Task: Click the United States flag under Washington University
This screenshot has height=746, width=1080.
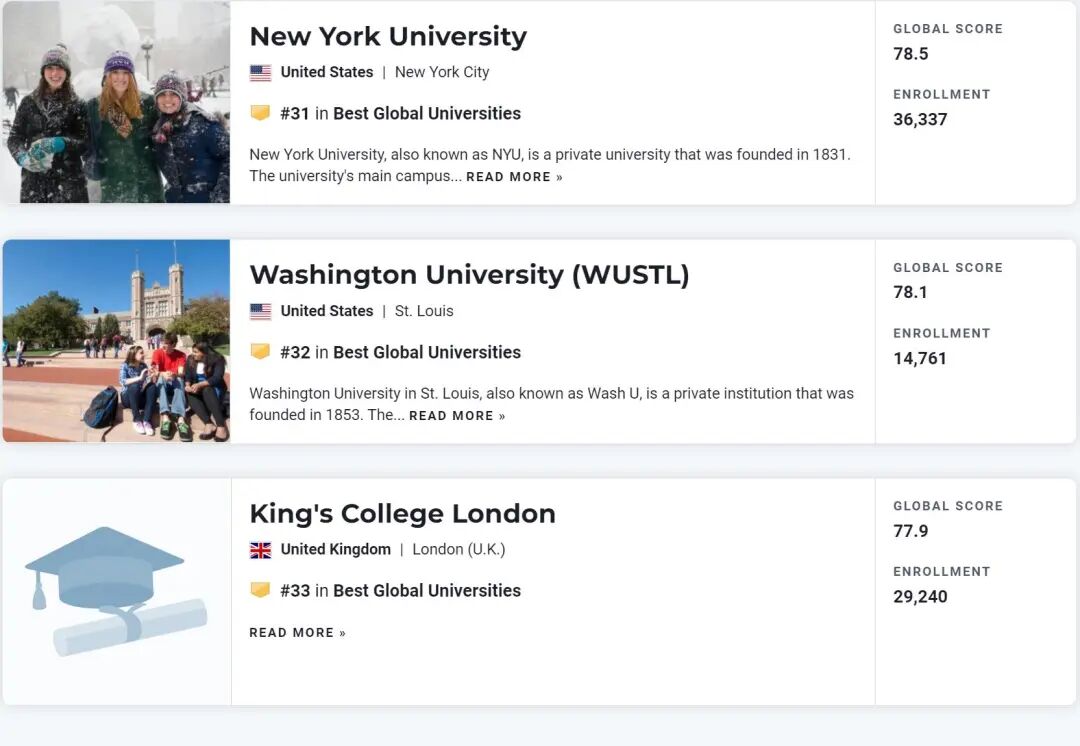Action: [x=260, y=312]
